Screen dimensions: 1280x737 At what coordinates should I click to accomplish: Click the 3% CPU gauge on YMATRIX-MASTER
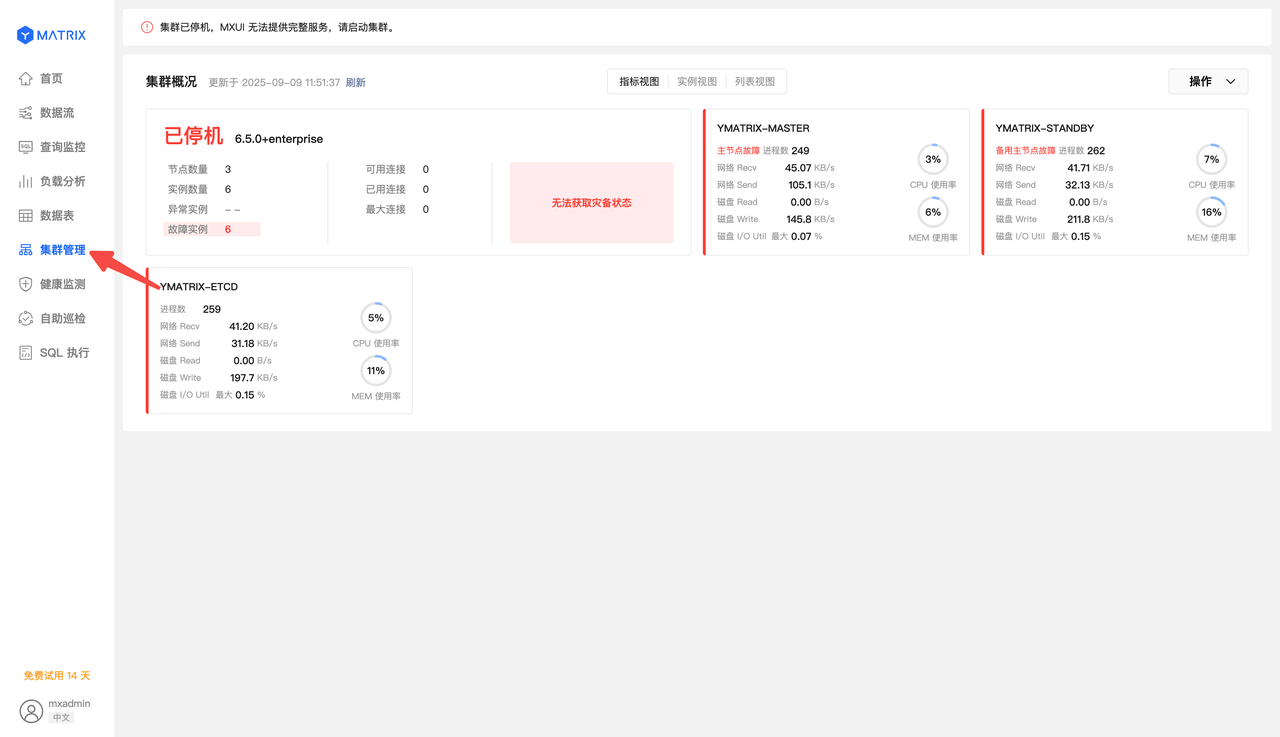tap(933, 159)
